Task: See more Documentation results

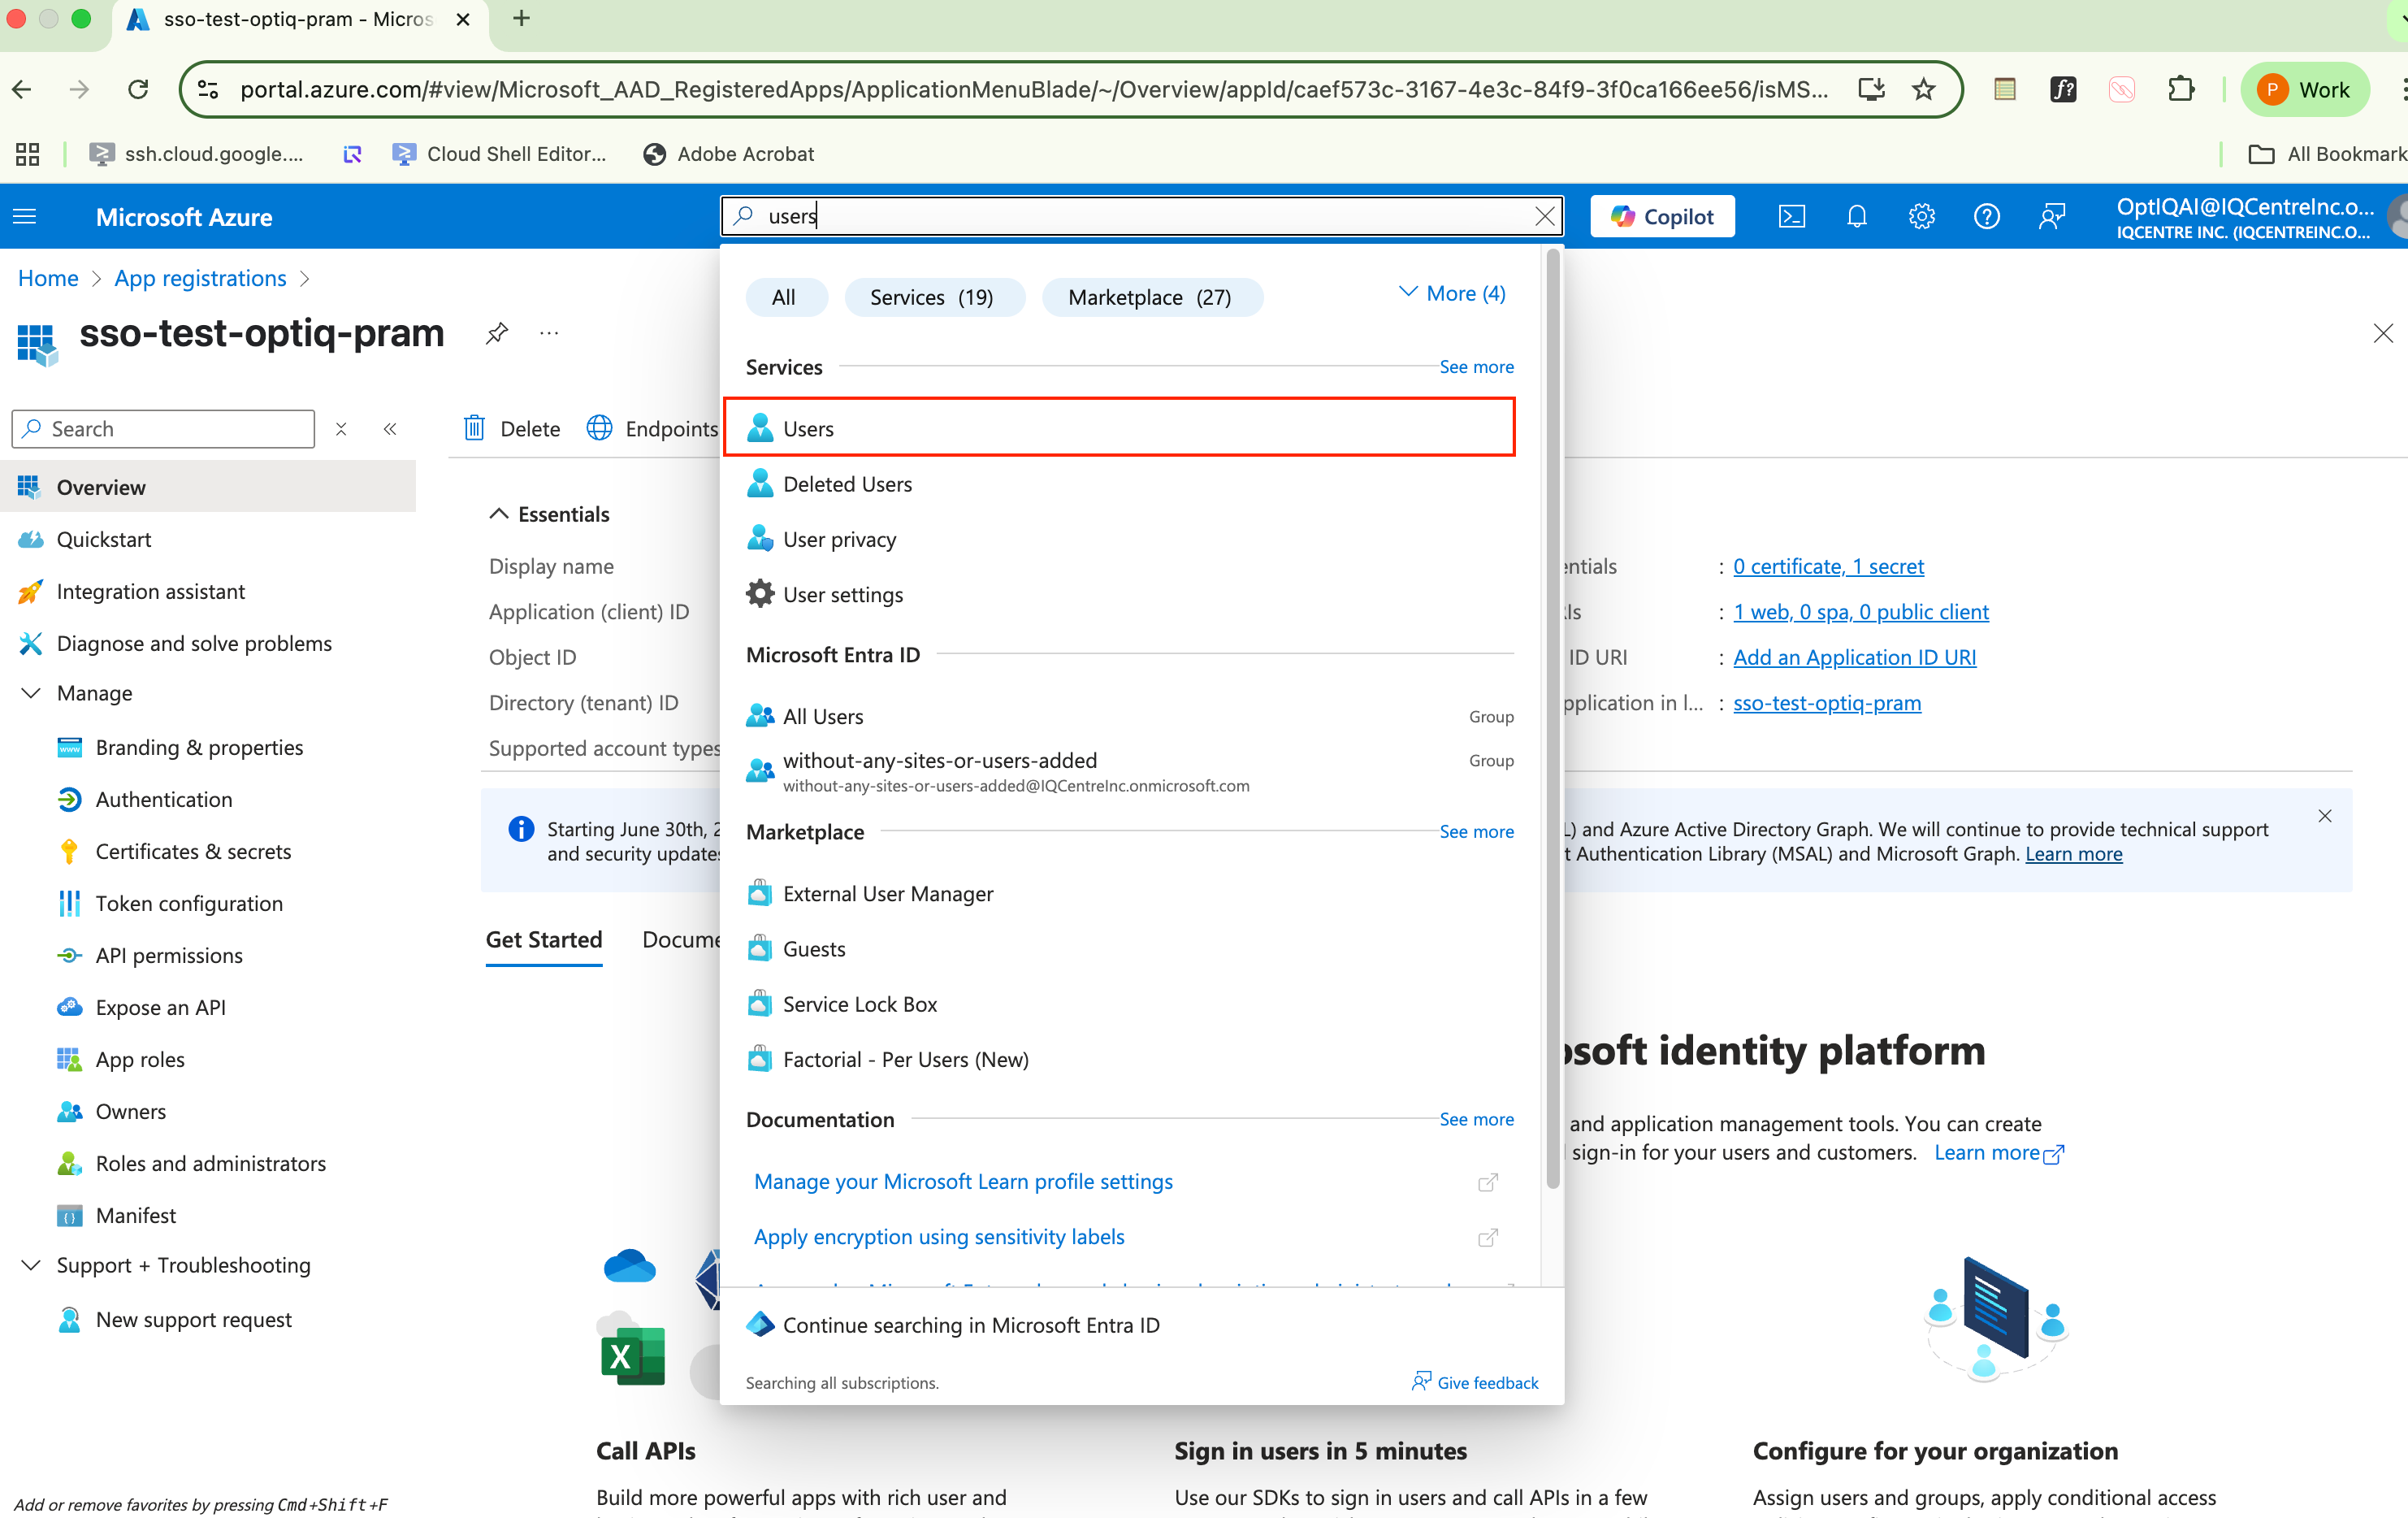Action: coord(1476,1120)
